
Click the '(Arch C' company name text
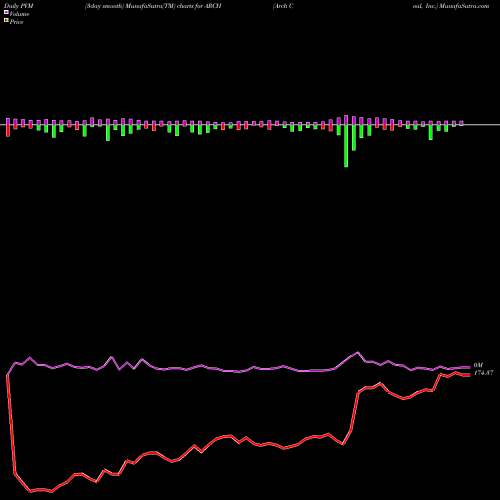(283, 6)
